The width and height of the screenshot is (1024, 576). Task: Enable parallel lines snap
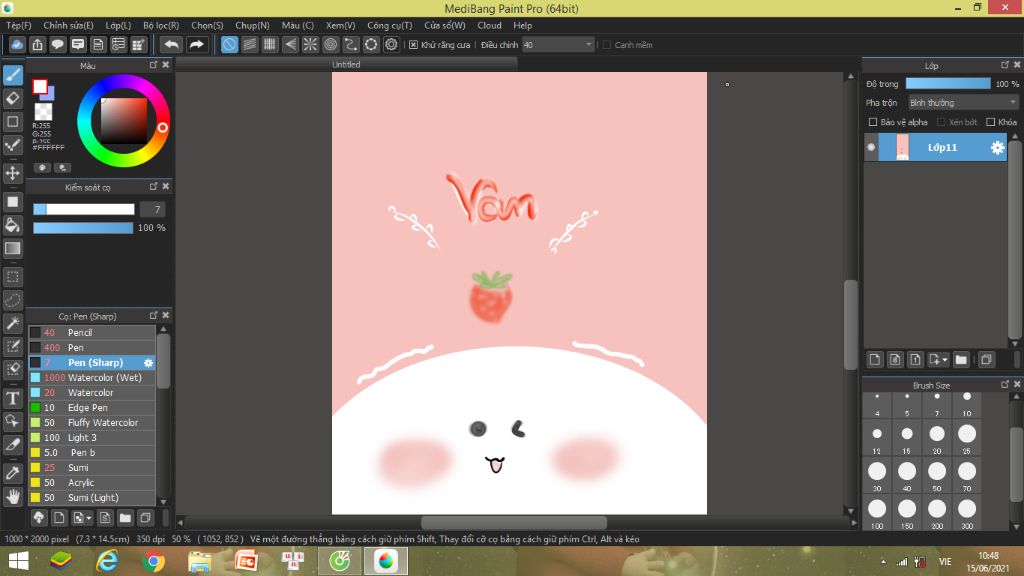click(x=249, y=44)
